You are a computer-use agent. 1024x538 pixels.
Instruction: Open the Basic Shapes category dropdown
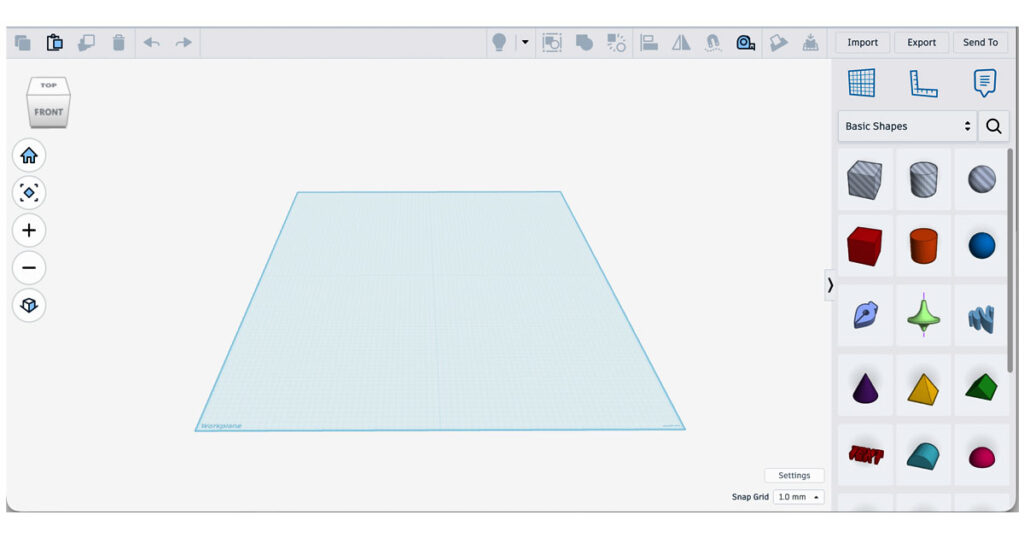click(x=908, y=126)
